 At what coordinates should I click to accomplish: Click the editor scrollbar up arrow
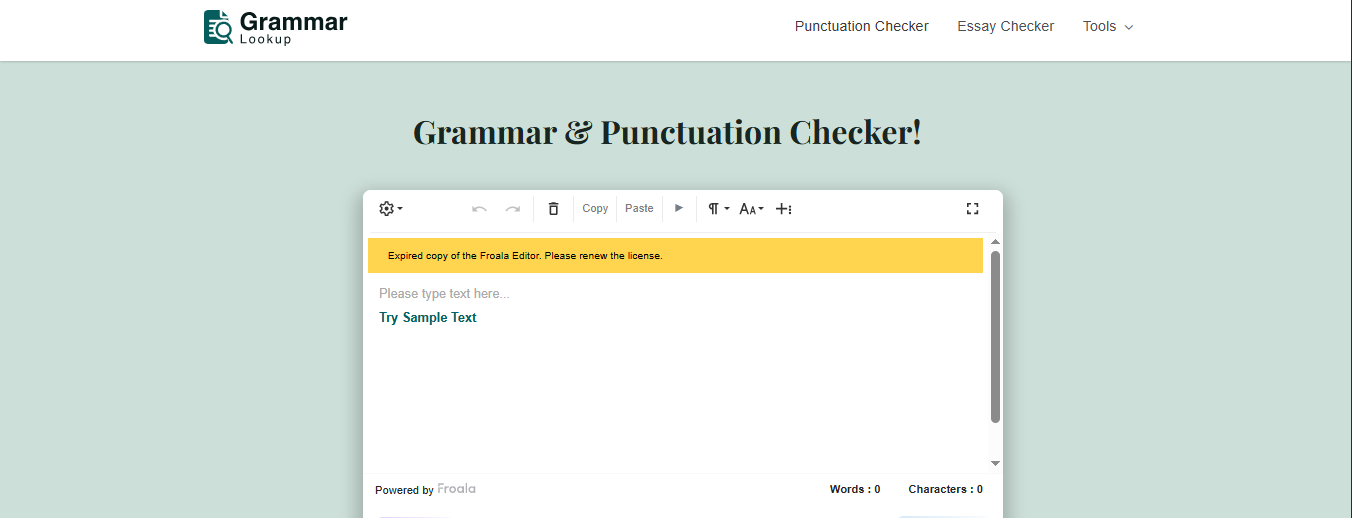995,242
